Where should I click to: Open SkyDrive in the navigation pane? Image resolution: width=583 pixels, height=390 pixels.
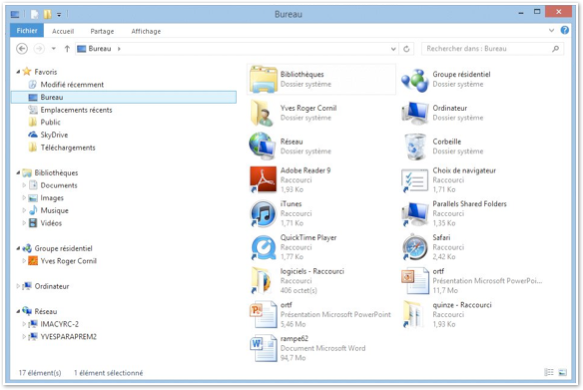54,135
